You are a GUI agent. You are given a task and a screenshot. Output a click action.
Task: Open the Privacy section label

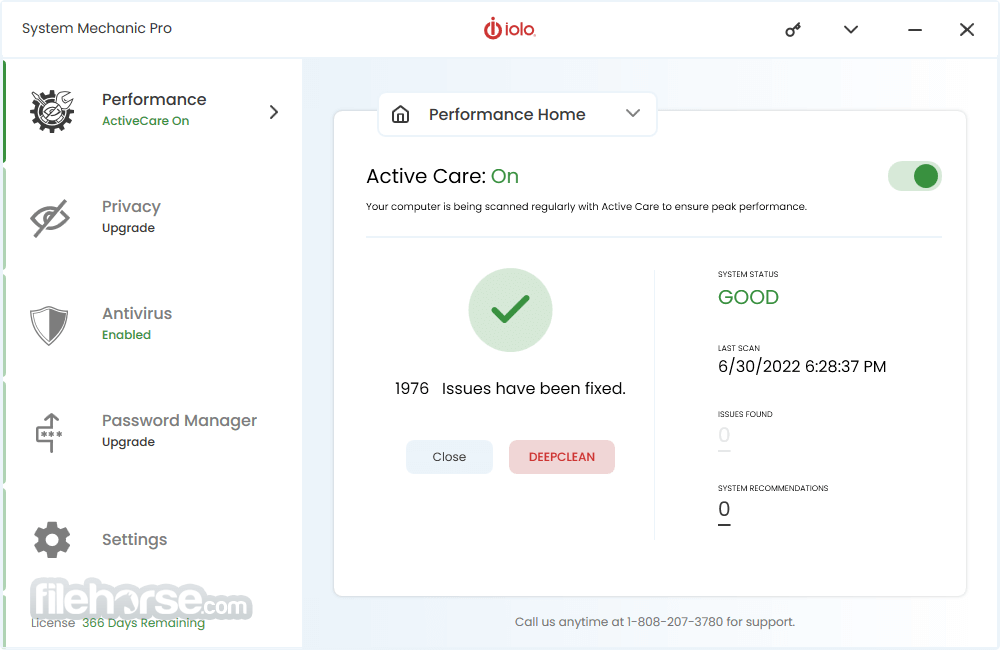tap(131, 207)
